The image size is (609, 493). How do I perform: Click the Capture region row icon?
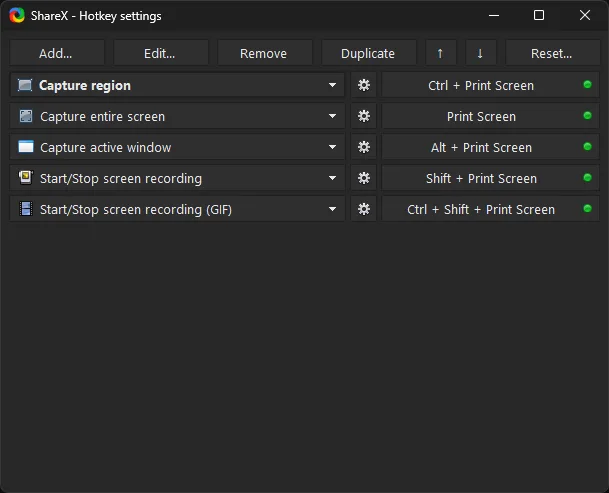tap(25, 85)
